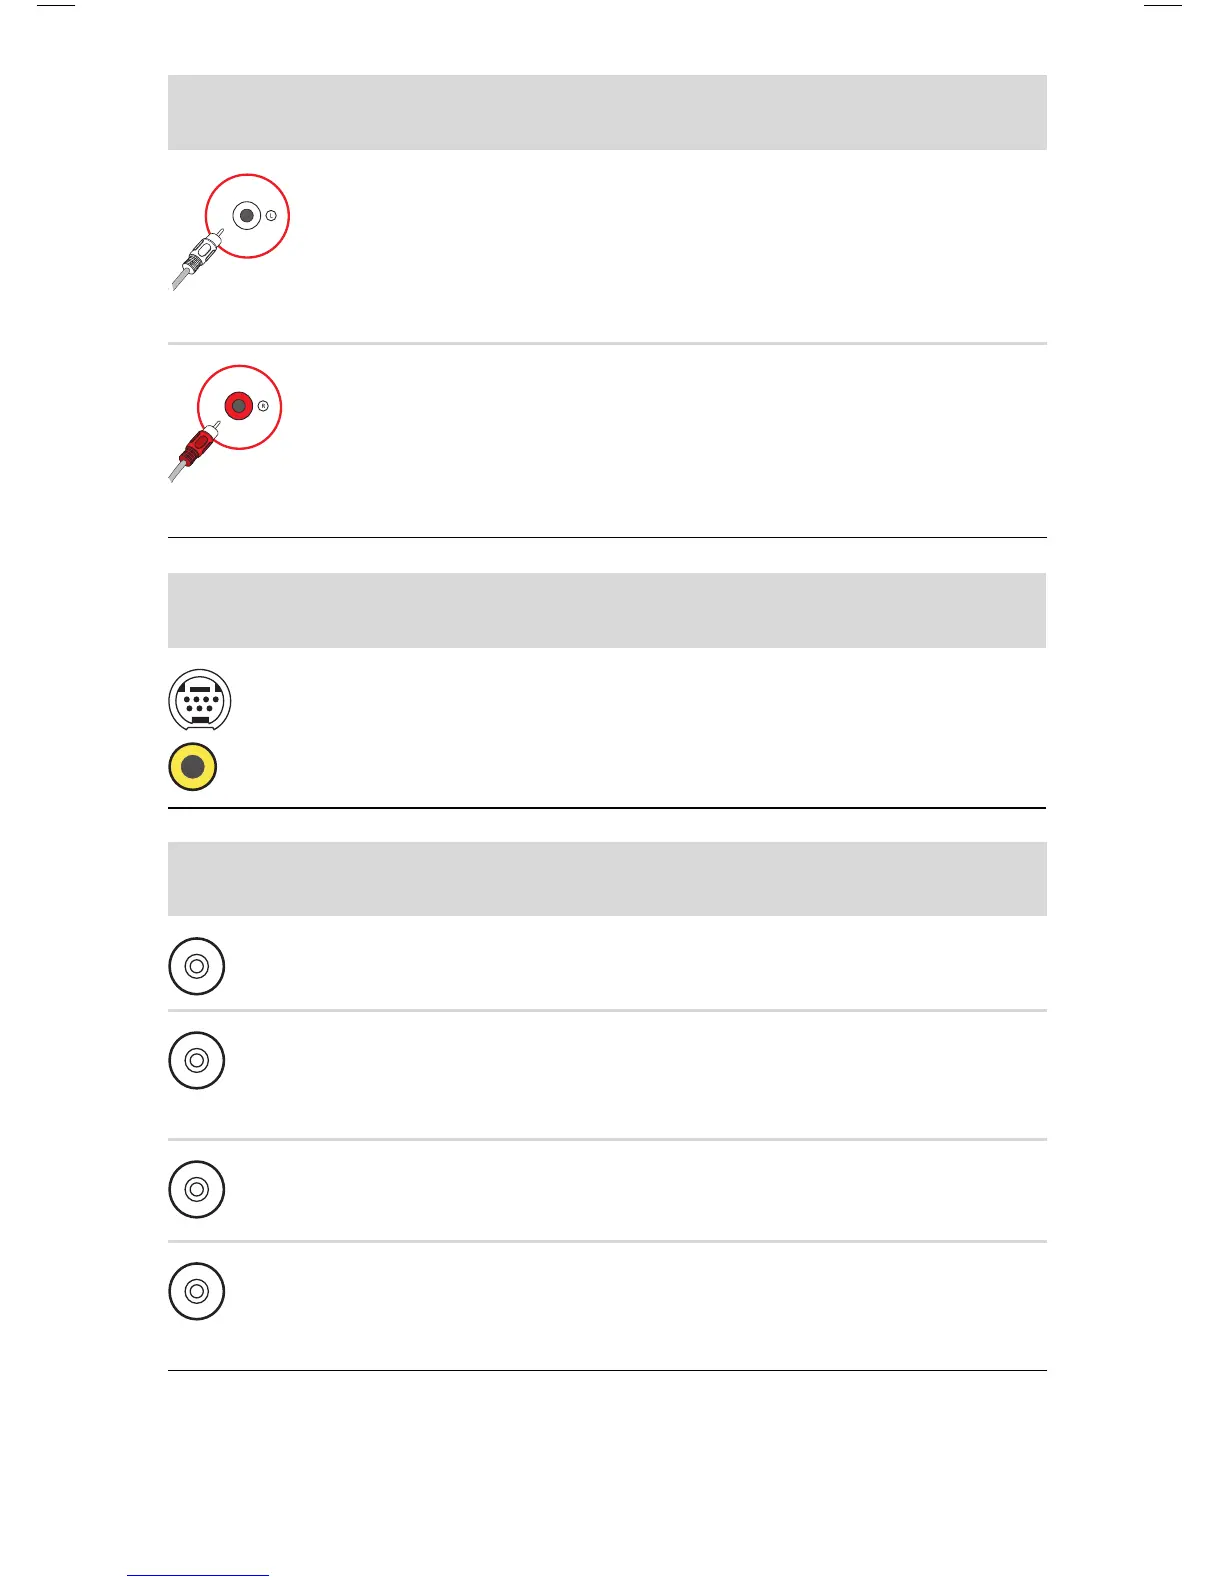
Task: Click the yellow composite video connector
Action: (x=193, y=767)
